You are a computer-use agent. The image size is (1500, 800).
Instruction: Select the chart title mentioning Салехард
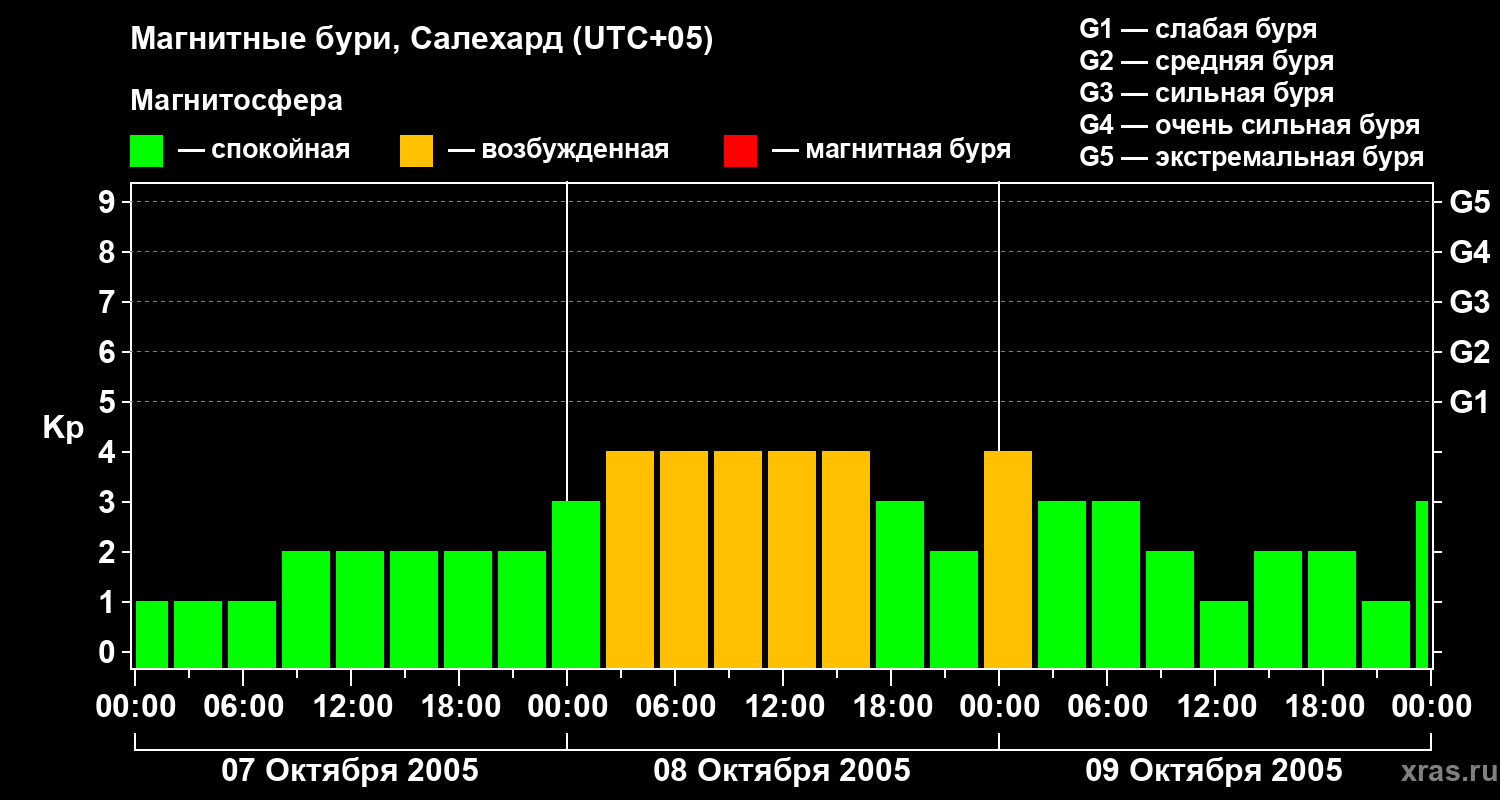[x=422, y=40]
